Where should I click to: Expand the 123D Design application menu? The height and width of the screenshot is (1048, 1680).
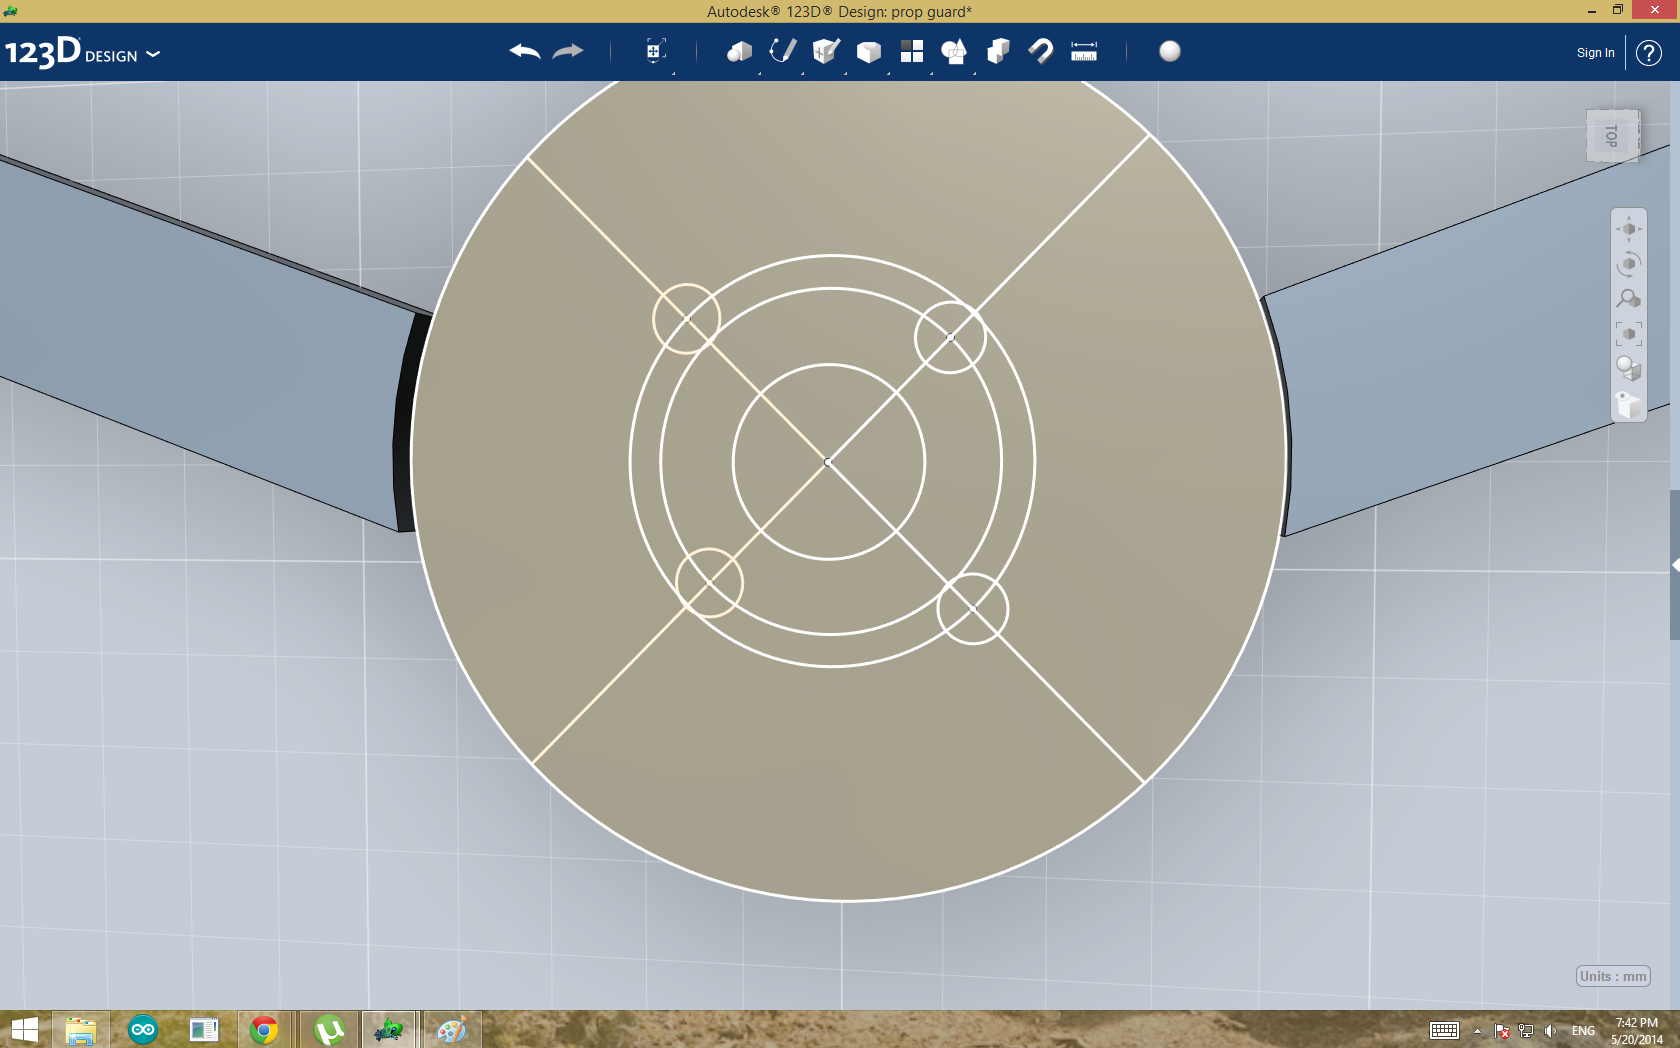pos(82,52)
